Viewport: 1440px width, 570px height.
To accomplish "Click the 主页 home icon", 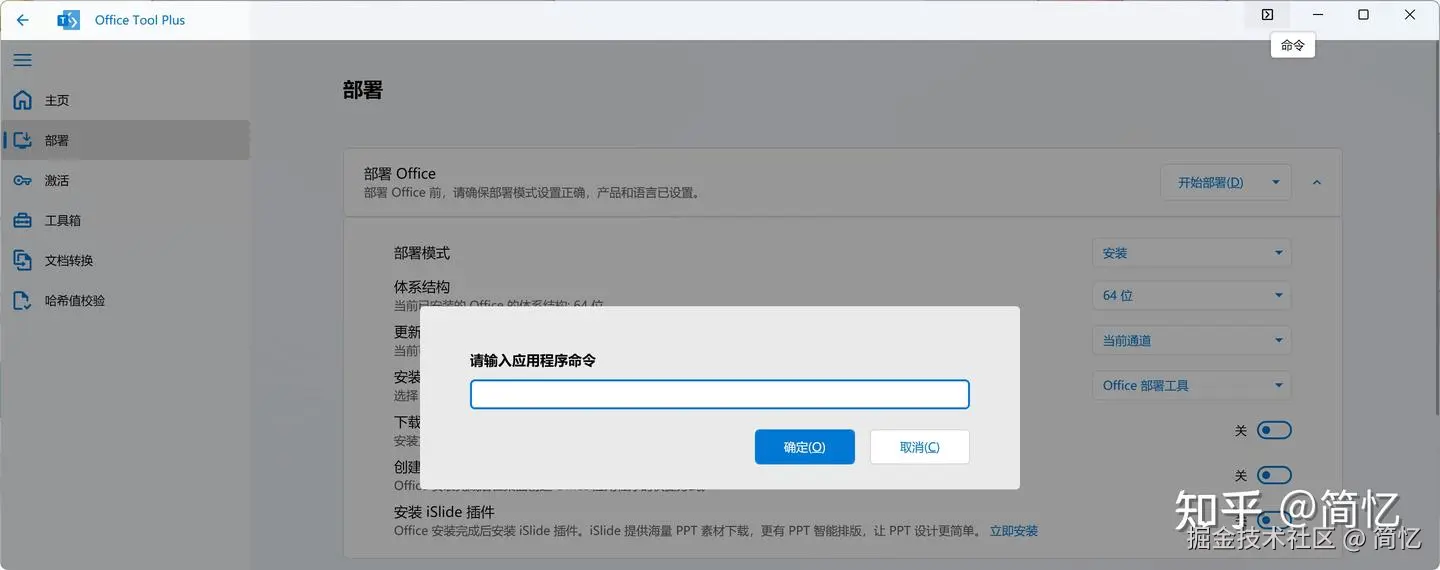I will 22,100.
